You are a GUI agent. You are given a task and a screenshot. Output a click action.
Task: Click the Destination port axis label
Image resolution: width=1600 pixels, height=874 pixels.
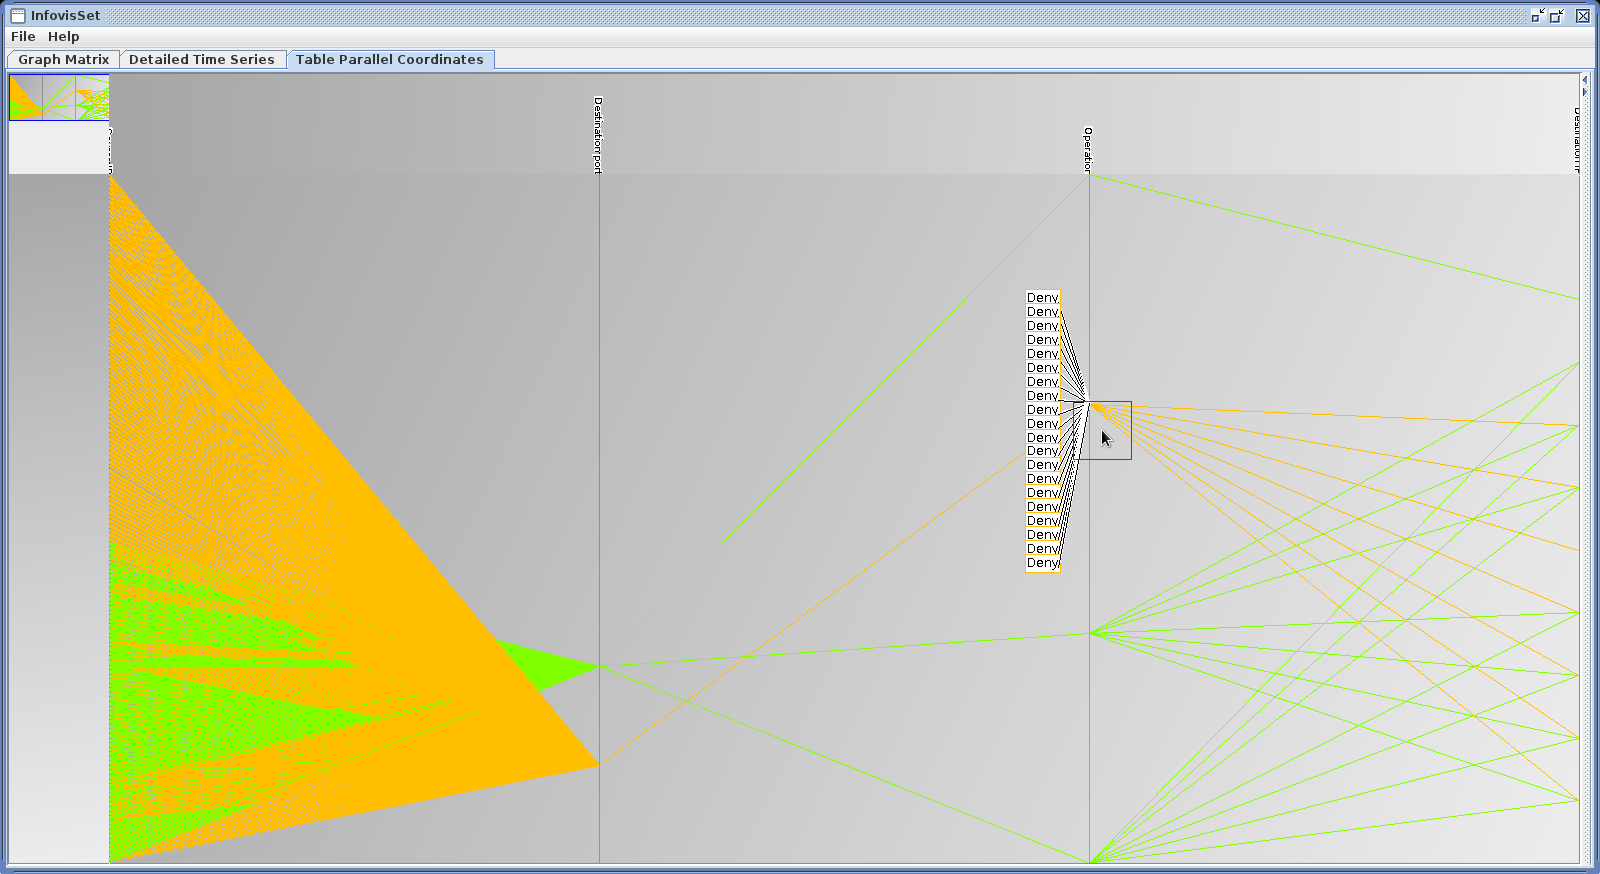598,135
